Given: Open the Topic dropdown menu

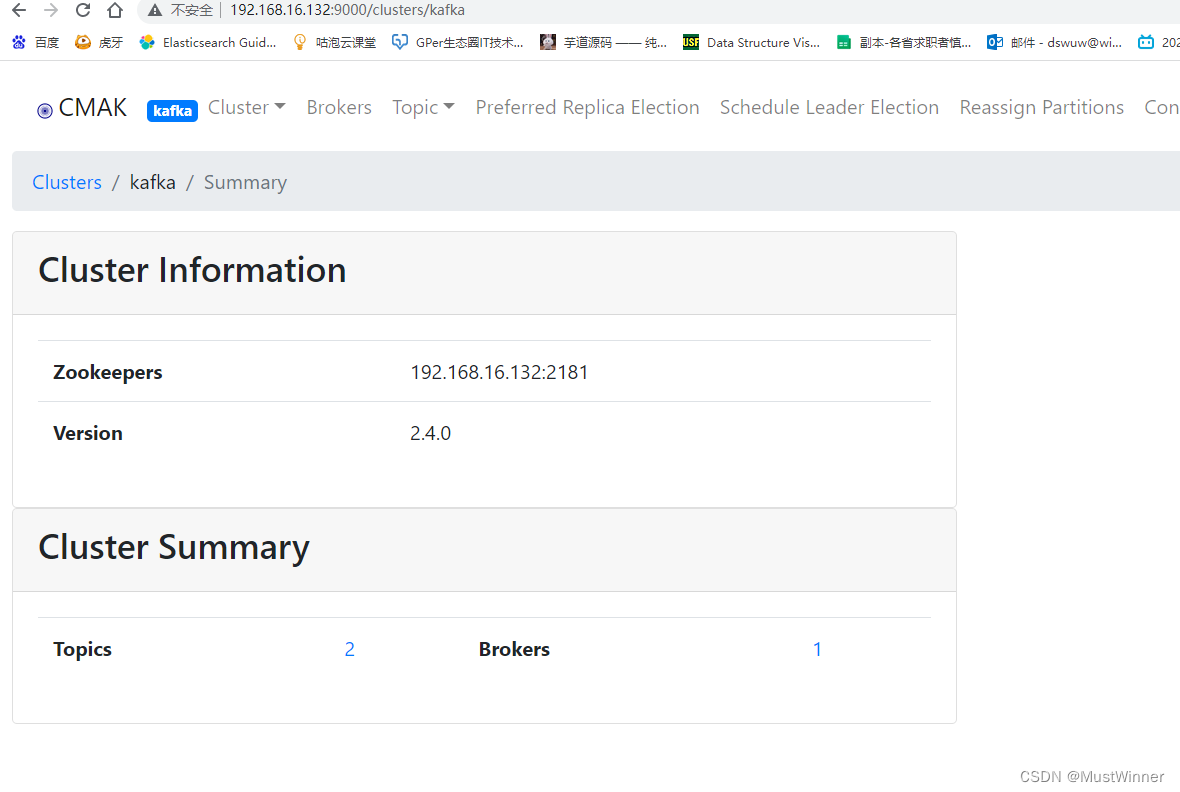Looking at the screenshot, I should [x=423, y=107].
